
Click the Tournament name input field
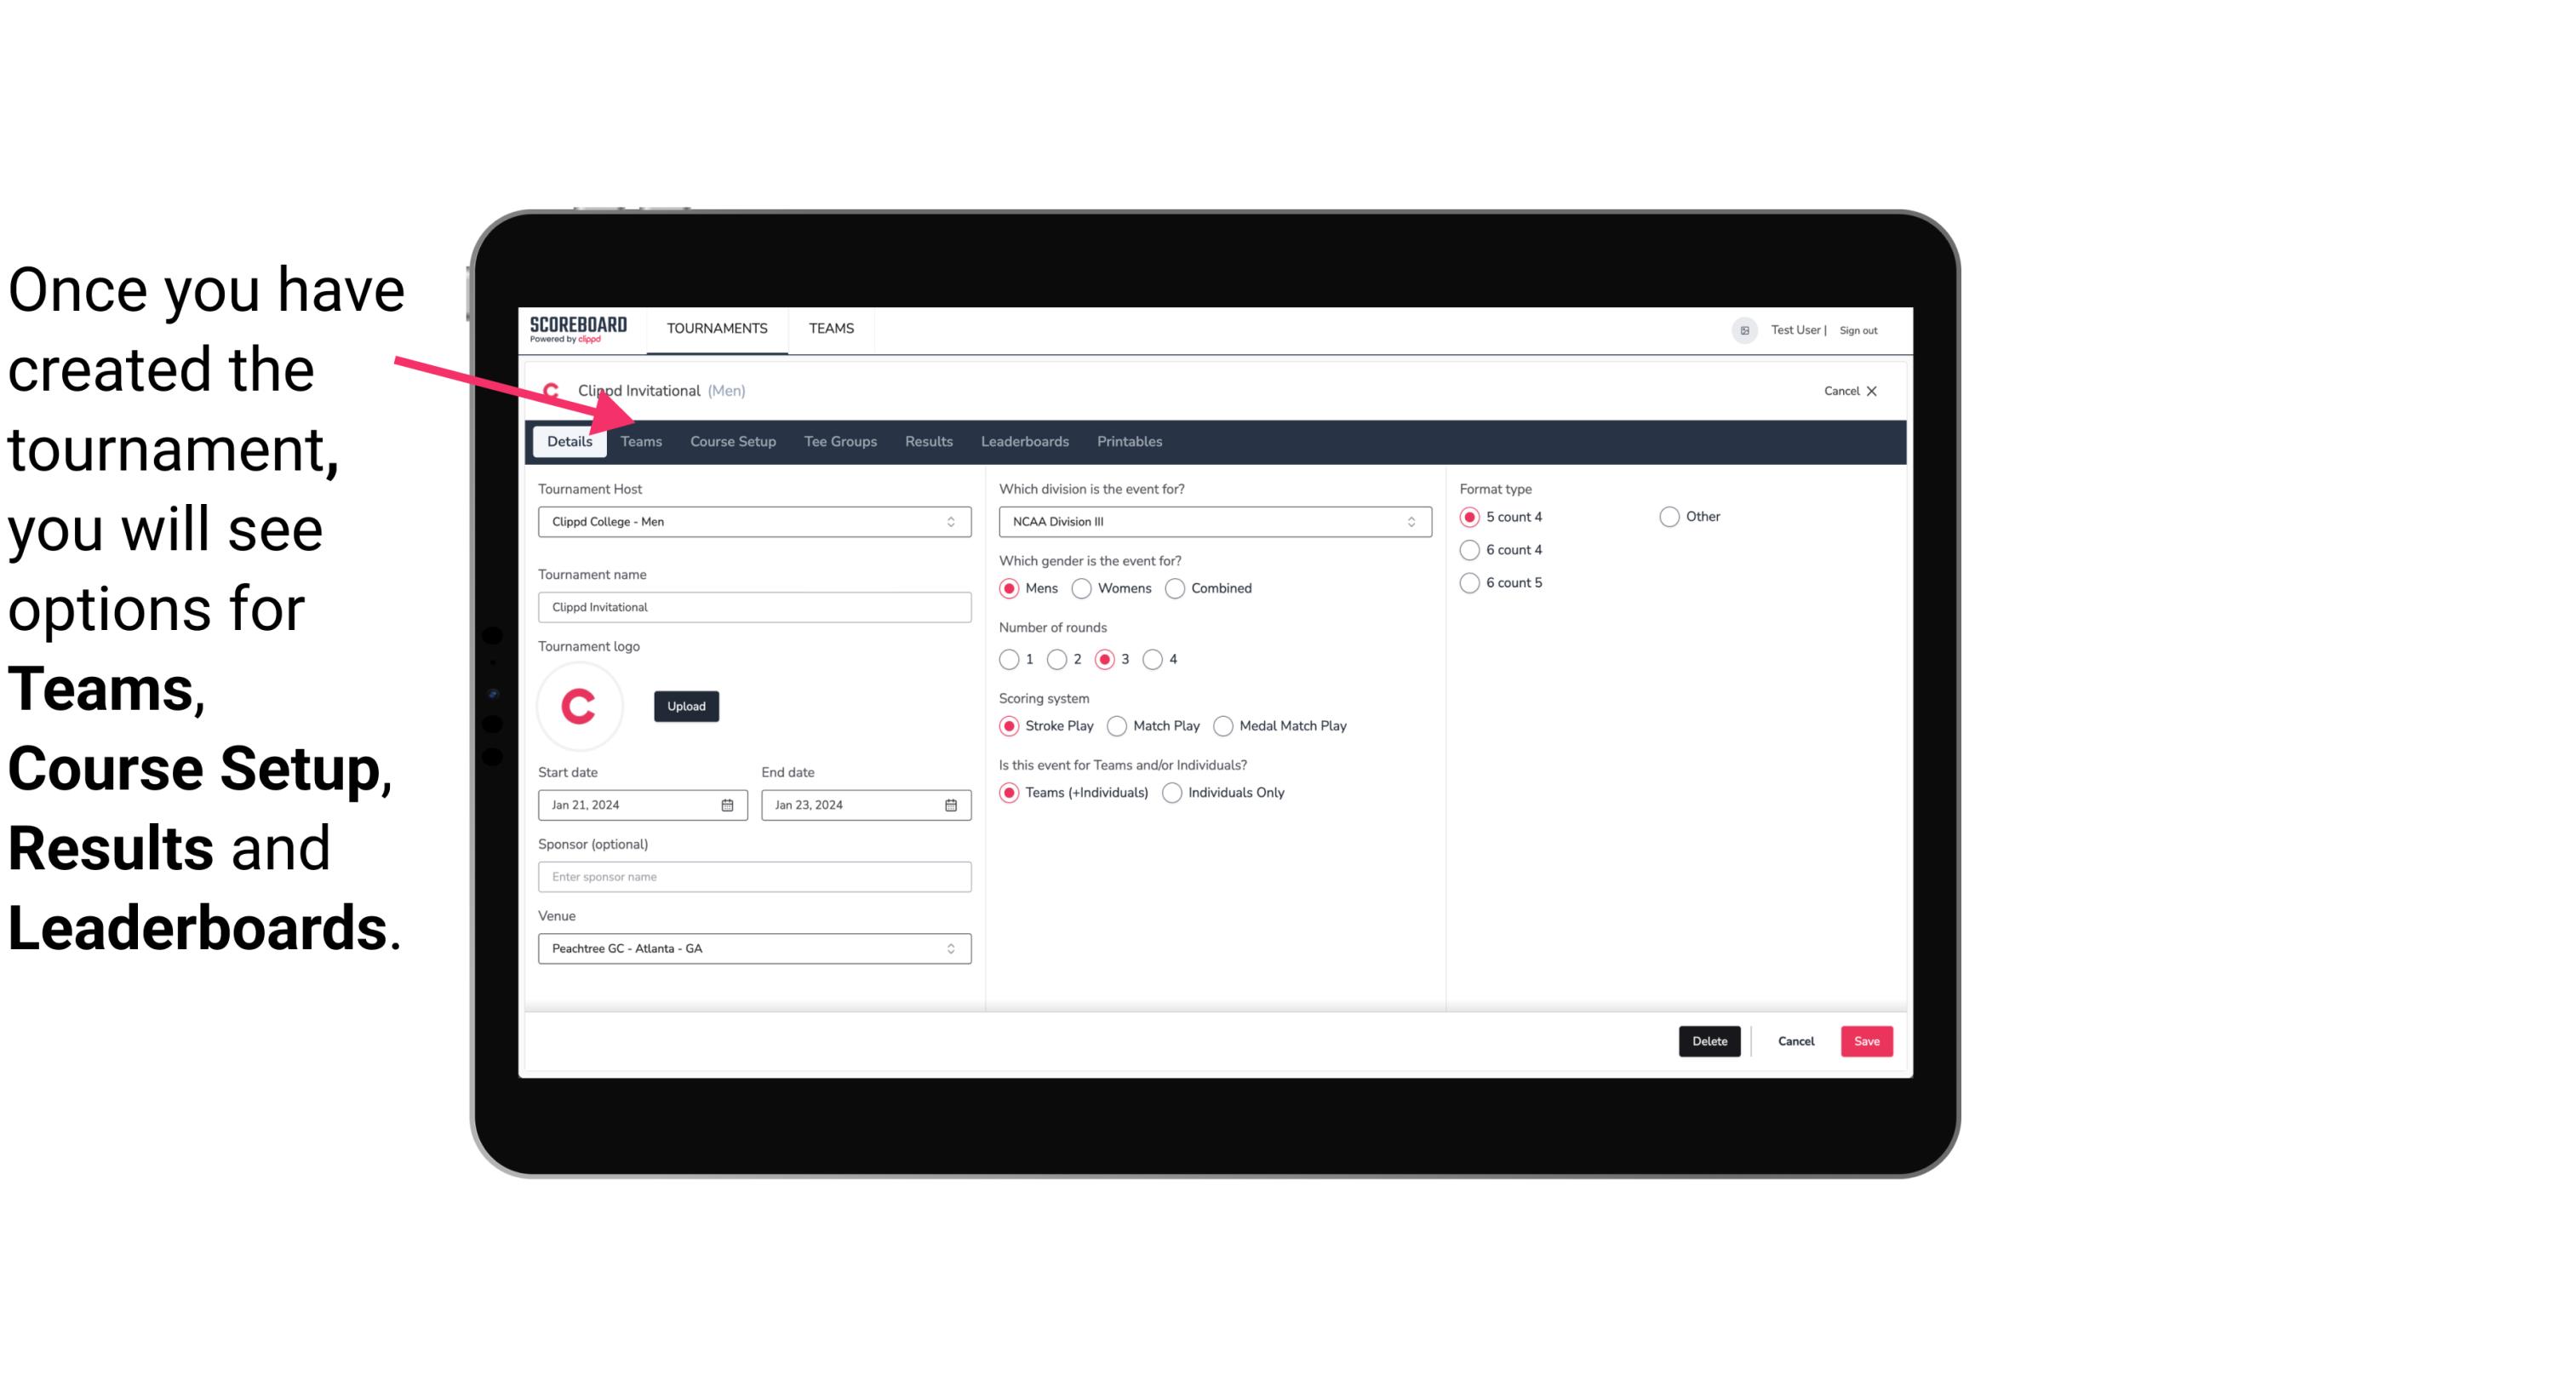(753, 606)
